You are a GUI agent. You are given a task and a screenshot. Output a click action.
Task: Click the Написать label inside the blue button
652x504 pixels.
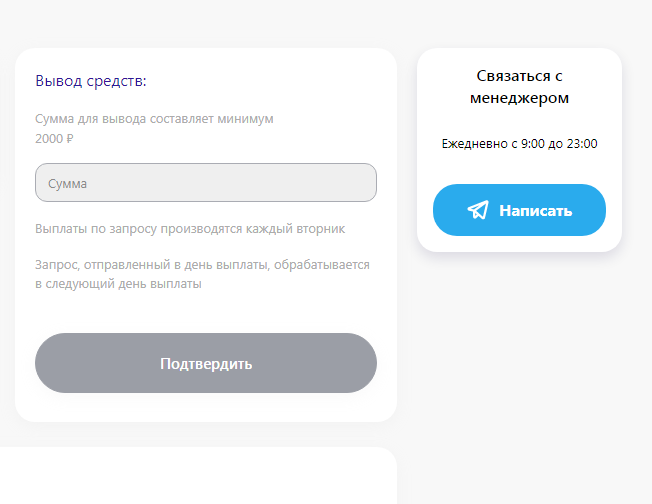tap(535, 211)
